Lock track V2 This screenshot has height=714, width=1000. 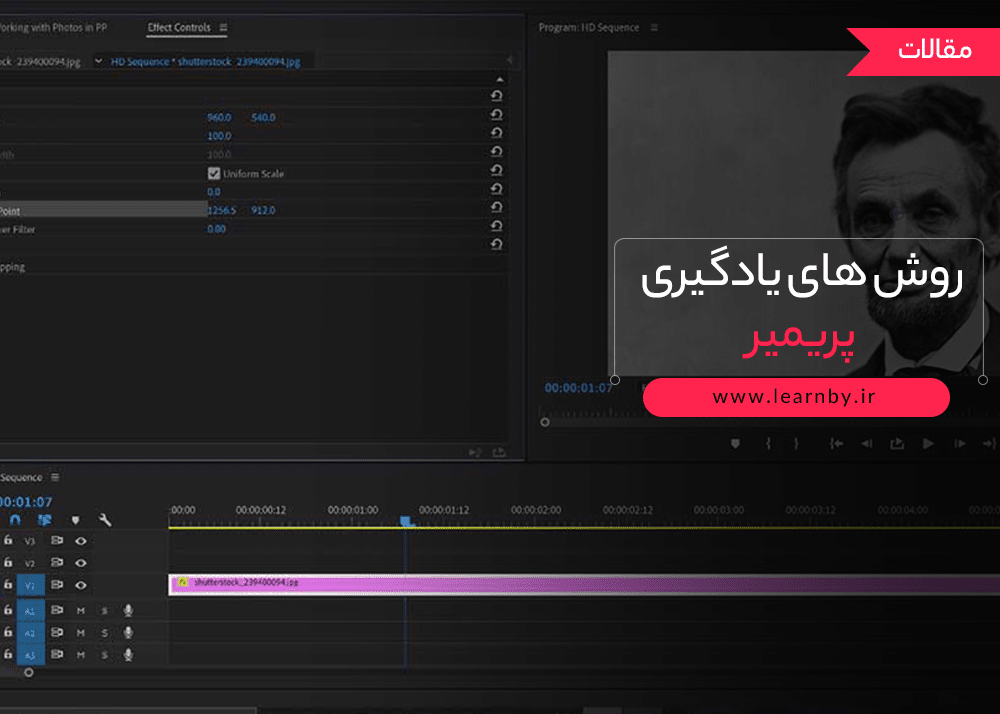pyautogui.click(x=8, y=562)
